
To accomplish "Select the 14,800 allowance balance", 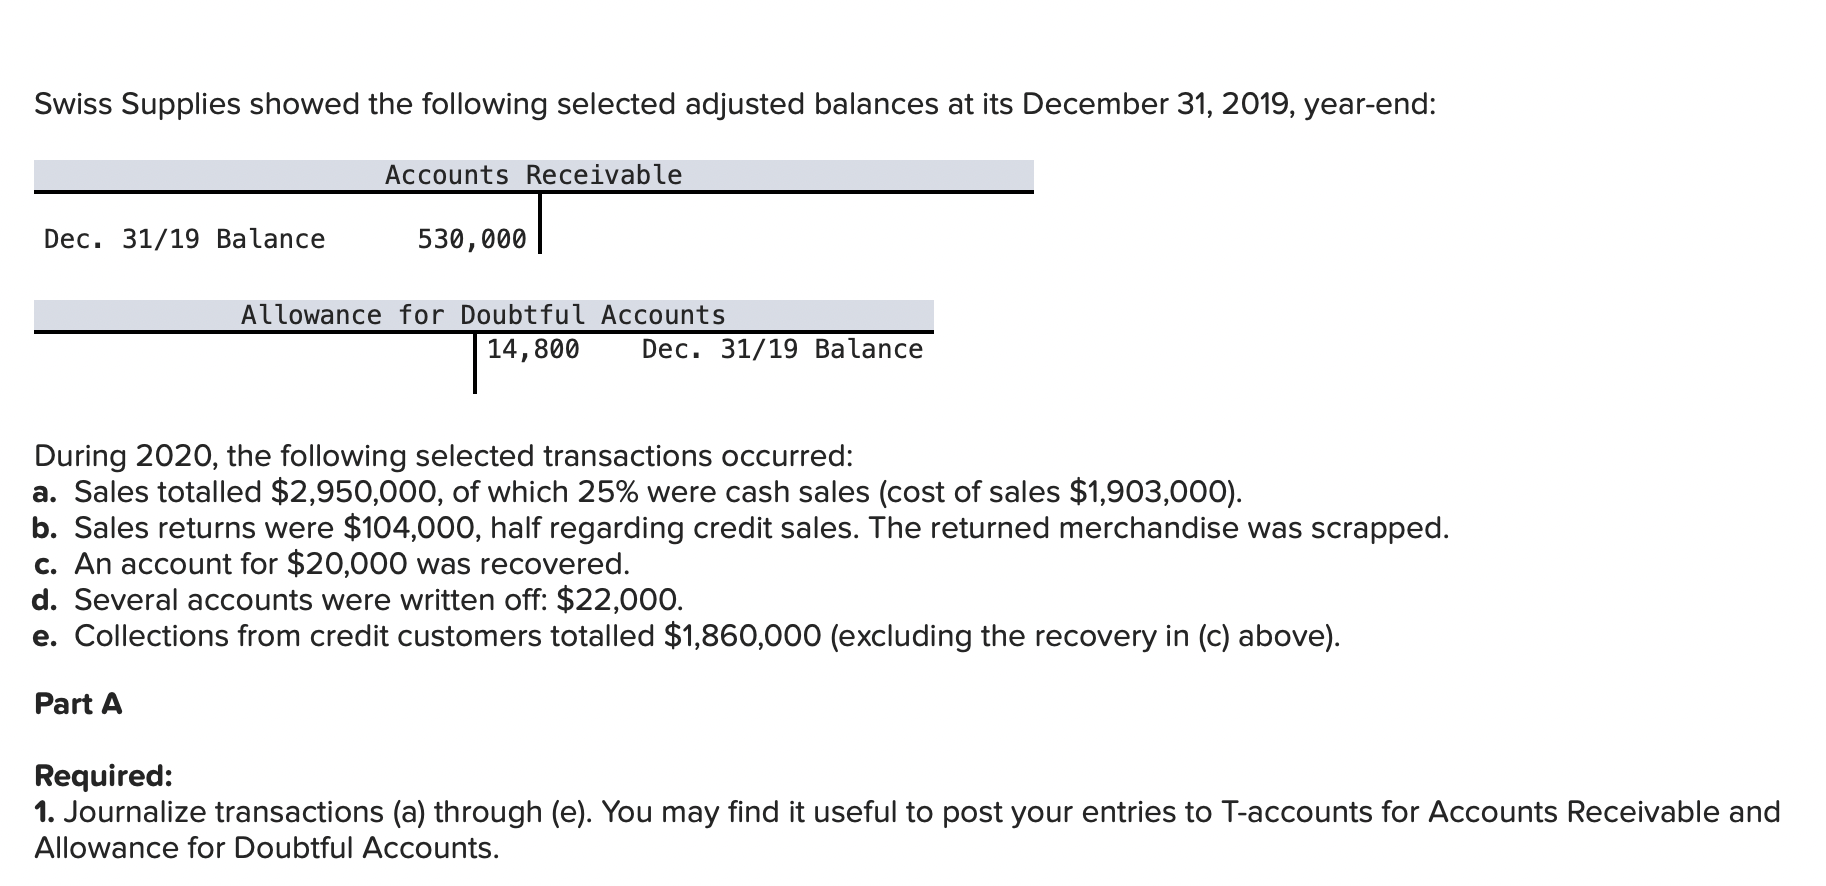I will pyautogui.click(x=533, y=349).
